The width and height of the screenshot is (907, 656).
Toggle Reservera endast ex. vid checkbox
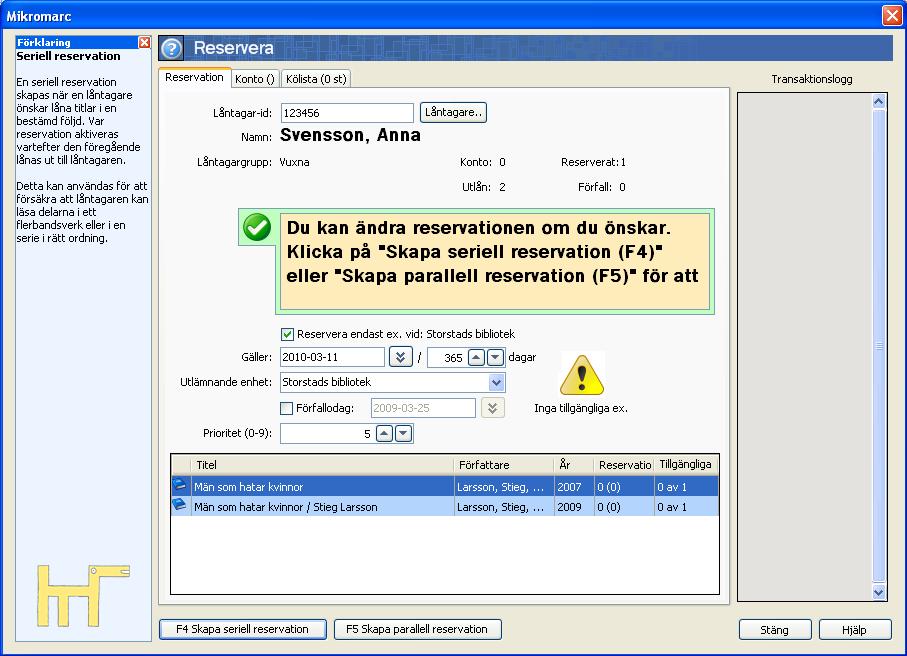pos(287,334)
